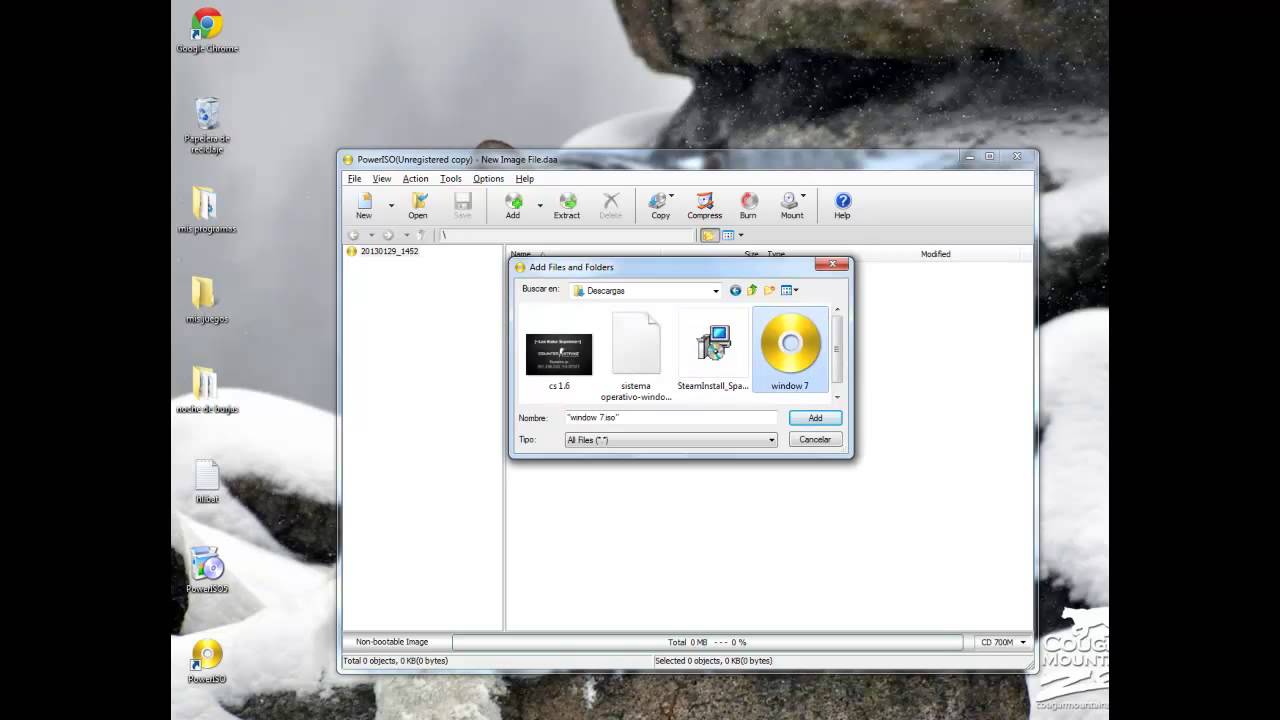The height and width of the screenshot is (720, 1280).
Task: Click the New toolbar icon in PowerISO
Action: [x=364, y=206]
